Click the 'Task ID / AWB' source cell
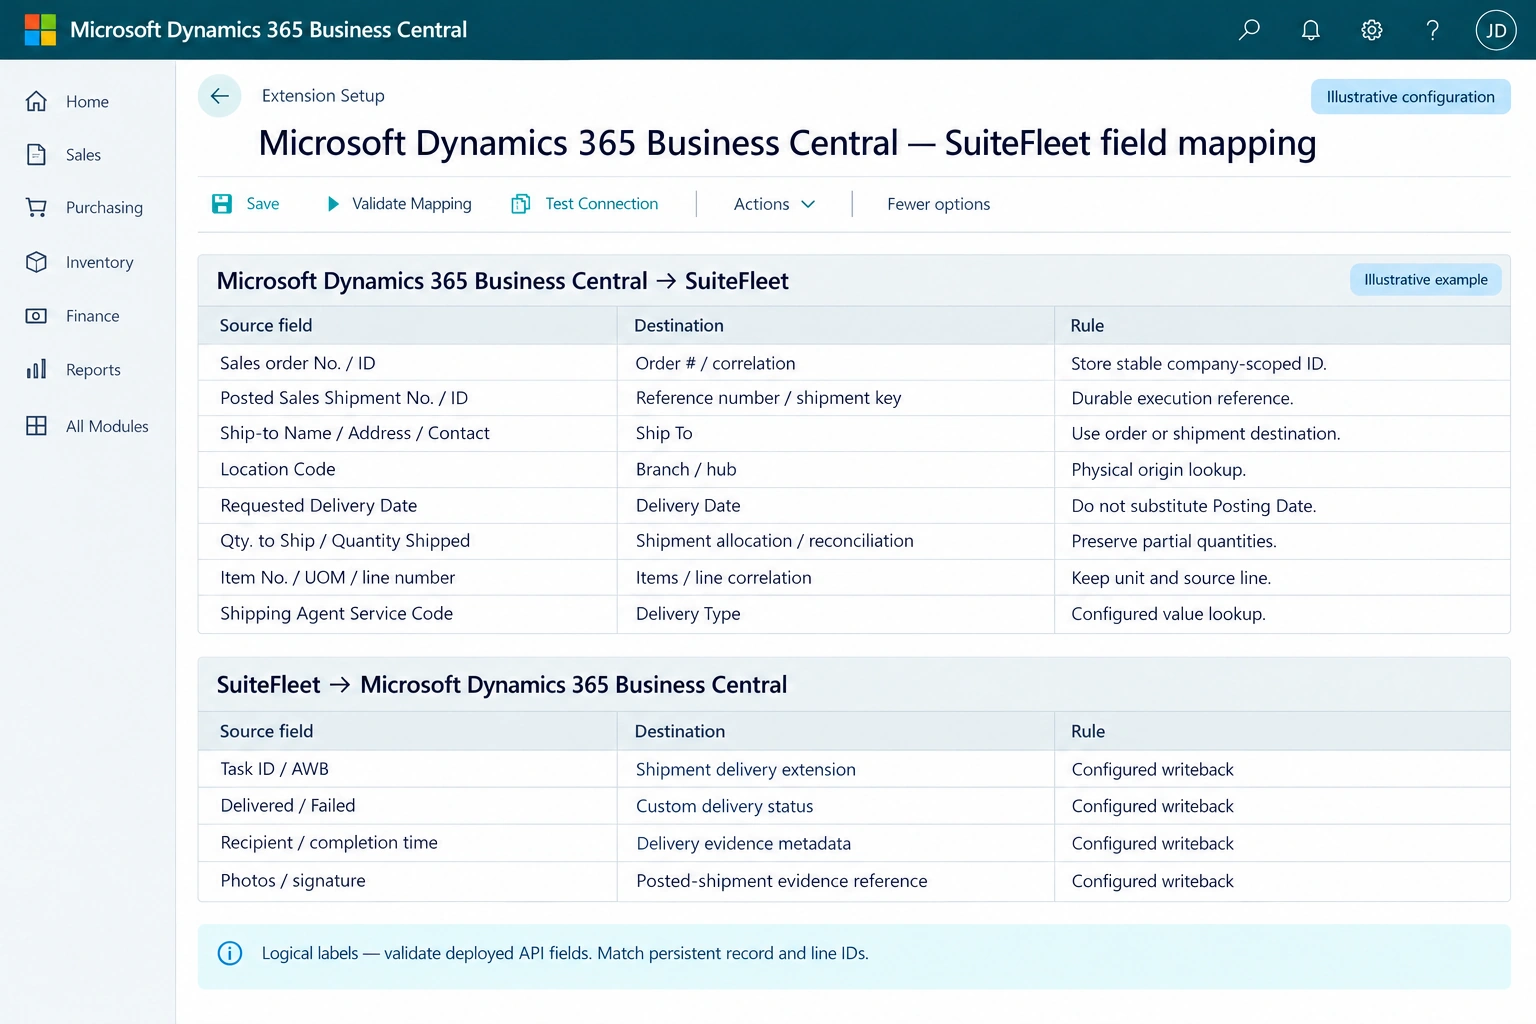 click(407, 769)
